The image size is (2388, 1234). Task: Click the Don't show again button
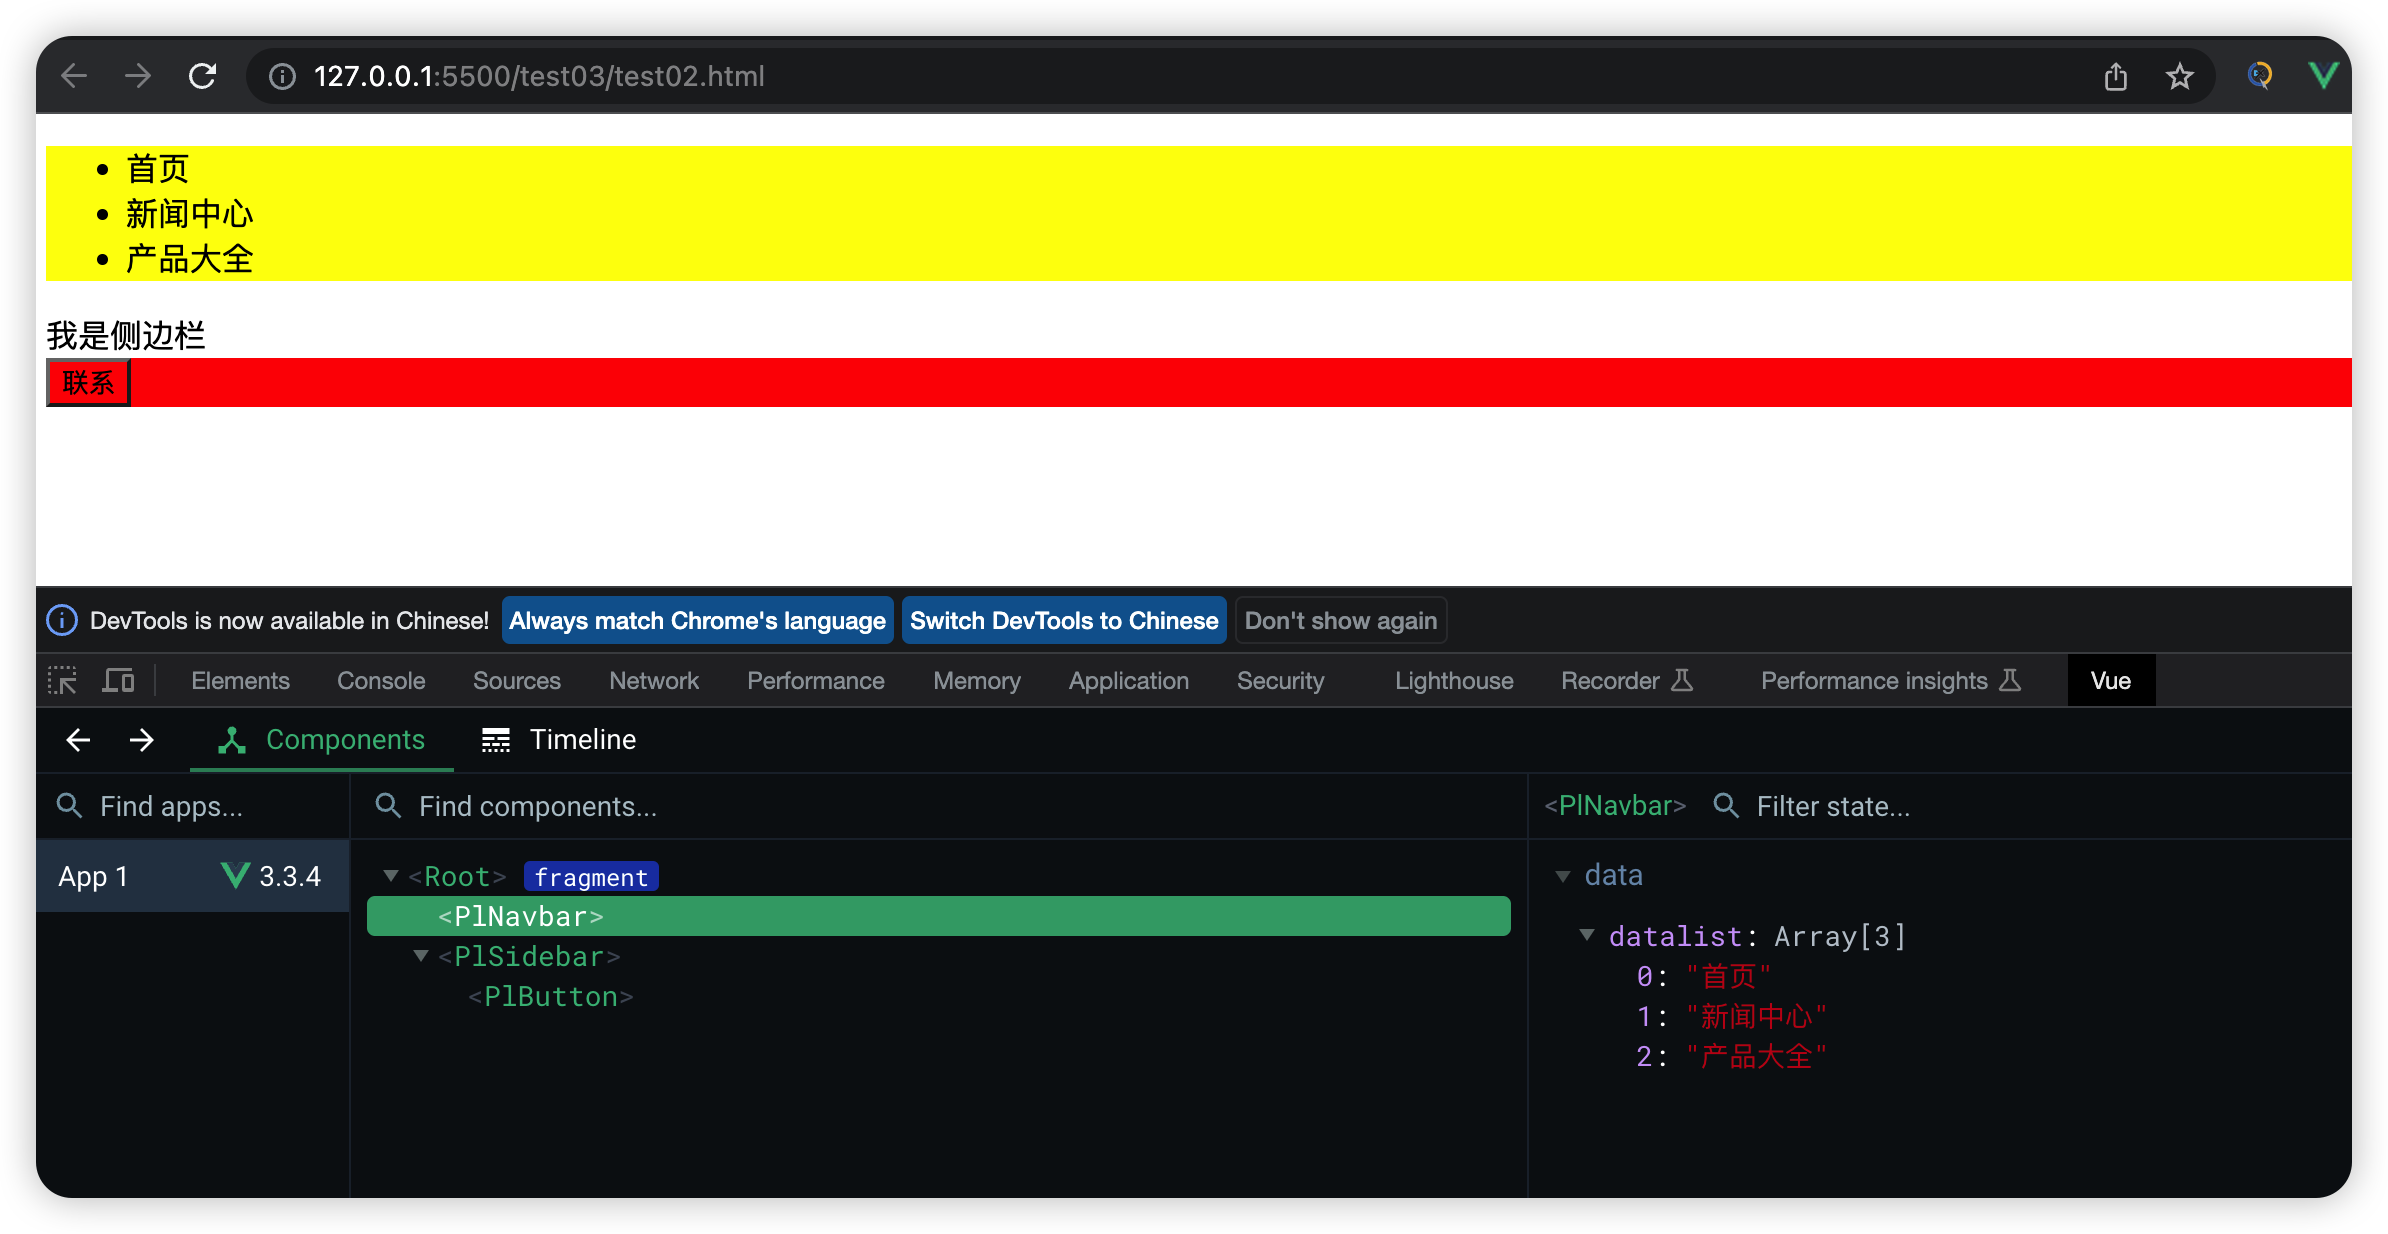[1341, 621]
